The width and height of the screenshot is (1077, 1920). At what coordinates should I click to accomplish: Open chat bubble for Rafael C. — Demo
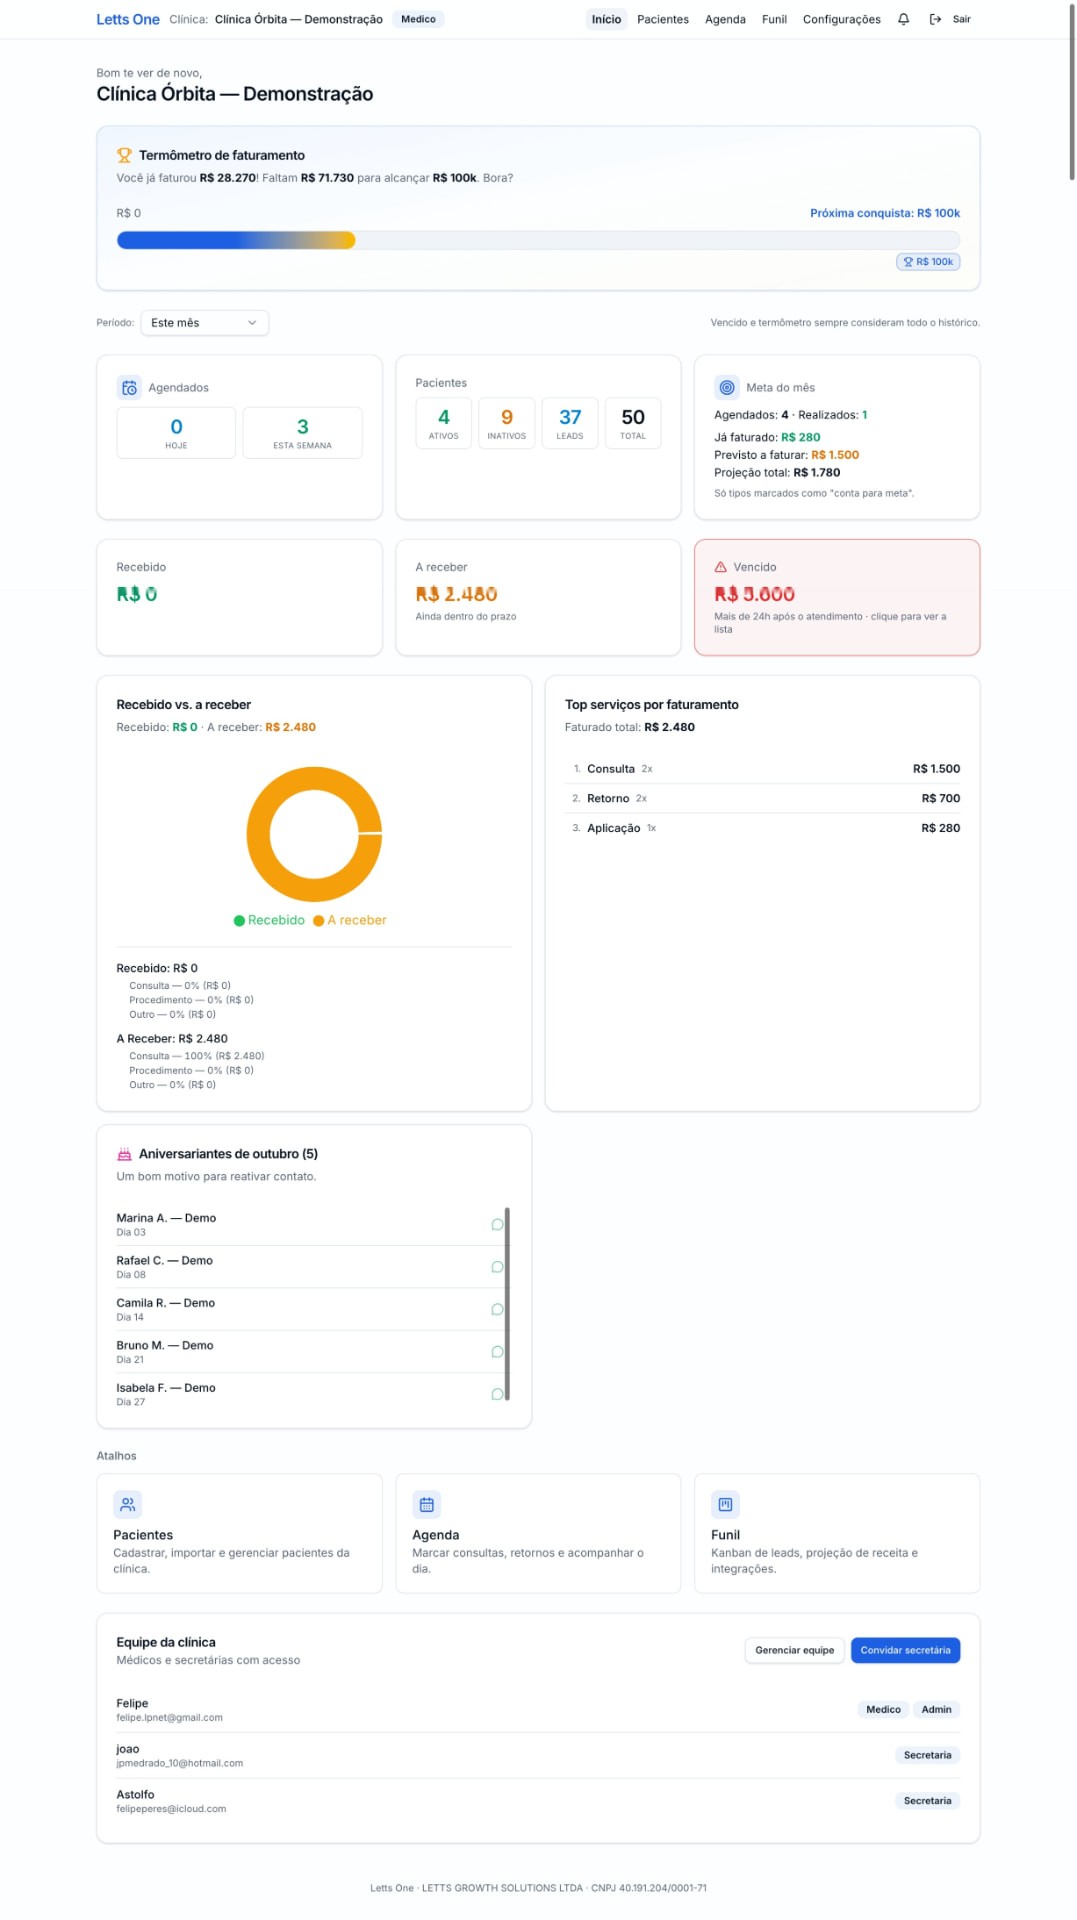click(x=497, y=1267)
